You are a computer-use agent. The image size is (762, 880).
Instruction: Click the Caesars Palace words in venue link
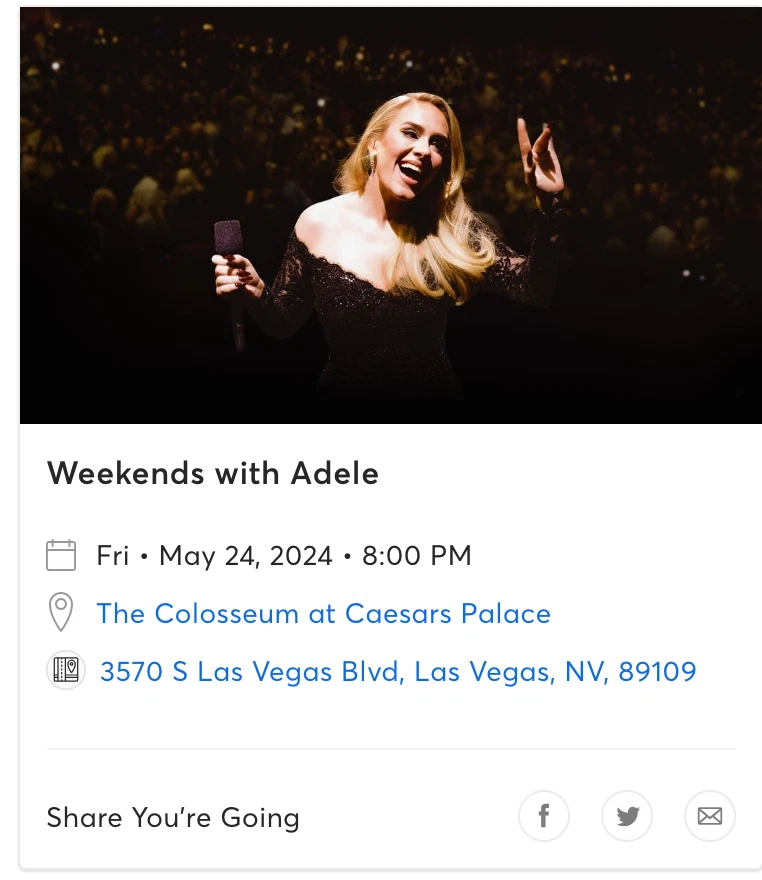tap(448, 613)
